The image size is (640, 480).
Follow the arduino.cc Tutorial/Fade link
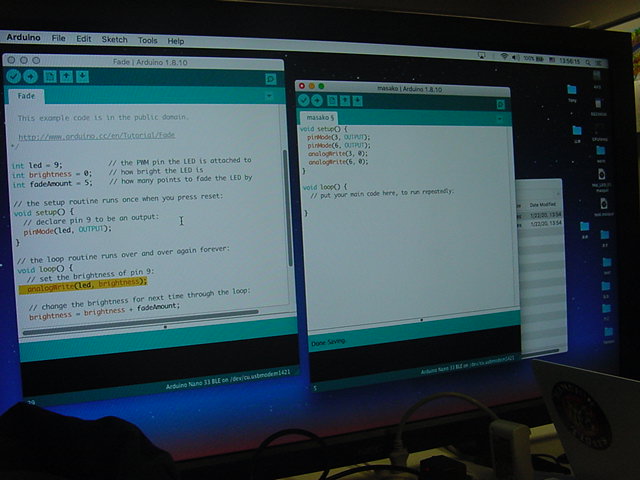pos(97,136)
